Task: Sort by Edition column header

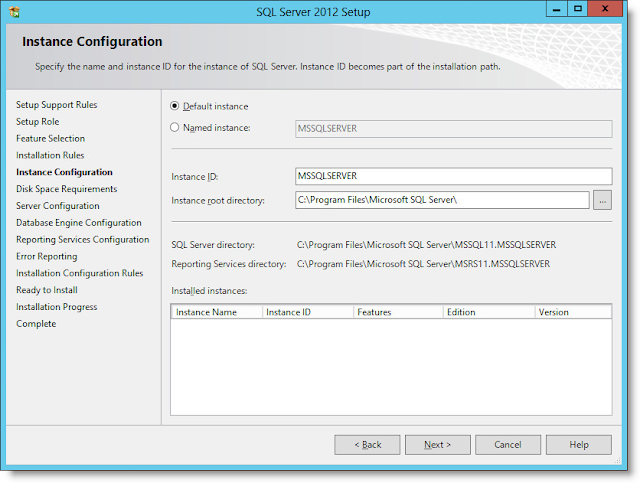Action: 489,312
